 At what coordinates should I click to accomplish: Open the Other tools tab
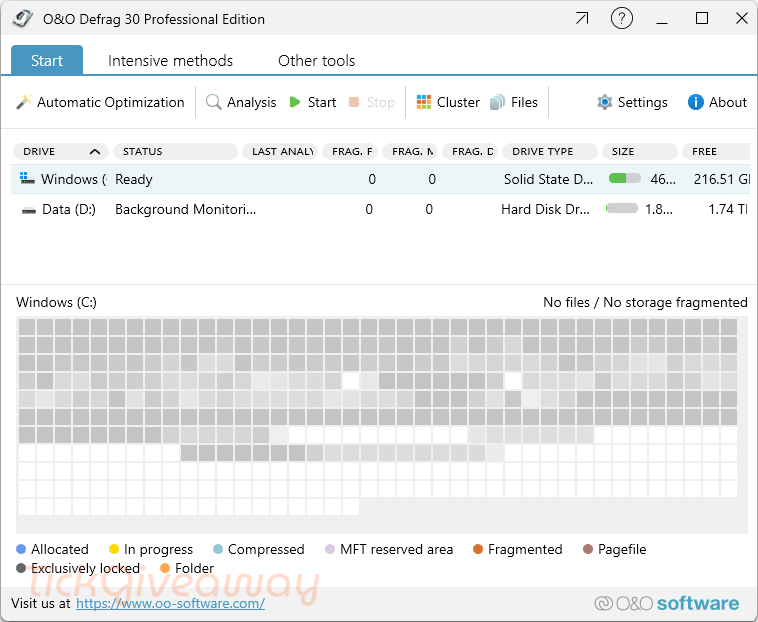tap(317, 60)
